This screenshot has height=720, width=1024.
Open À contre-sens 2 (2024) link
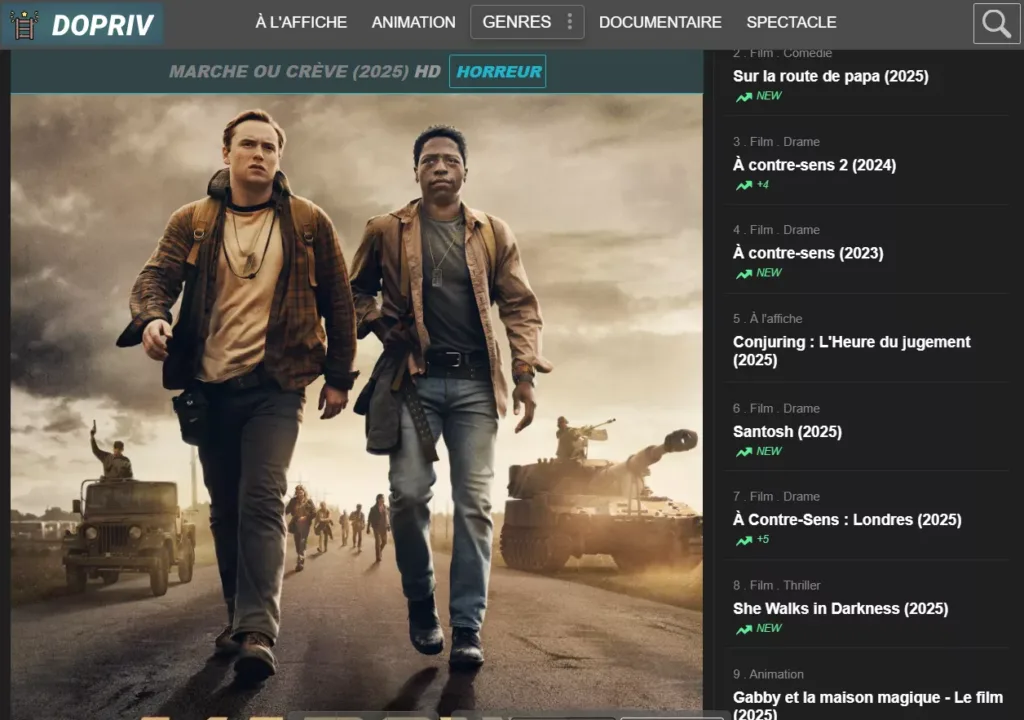coord(814,165)
